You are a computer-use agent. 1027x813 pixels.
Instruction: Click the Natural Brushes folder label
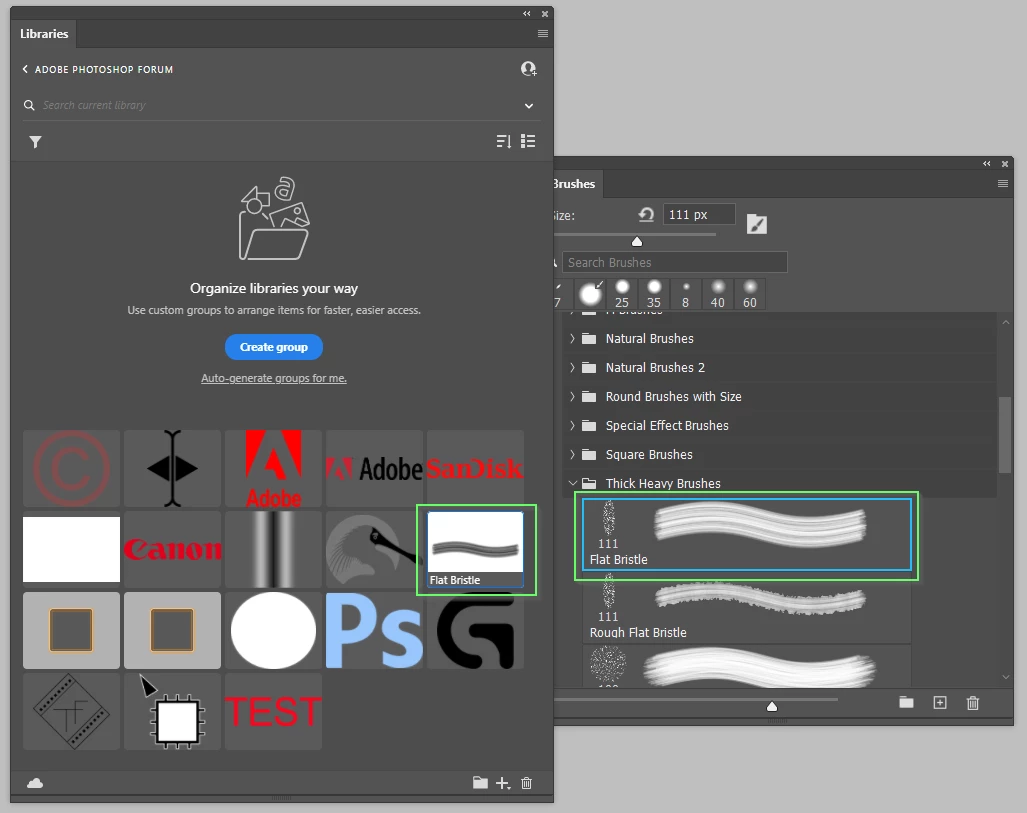[x=650, y=339]
